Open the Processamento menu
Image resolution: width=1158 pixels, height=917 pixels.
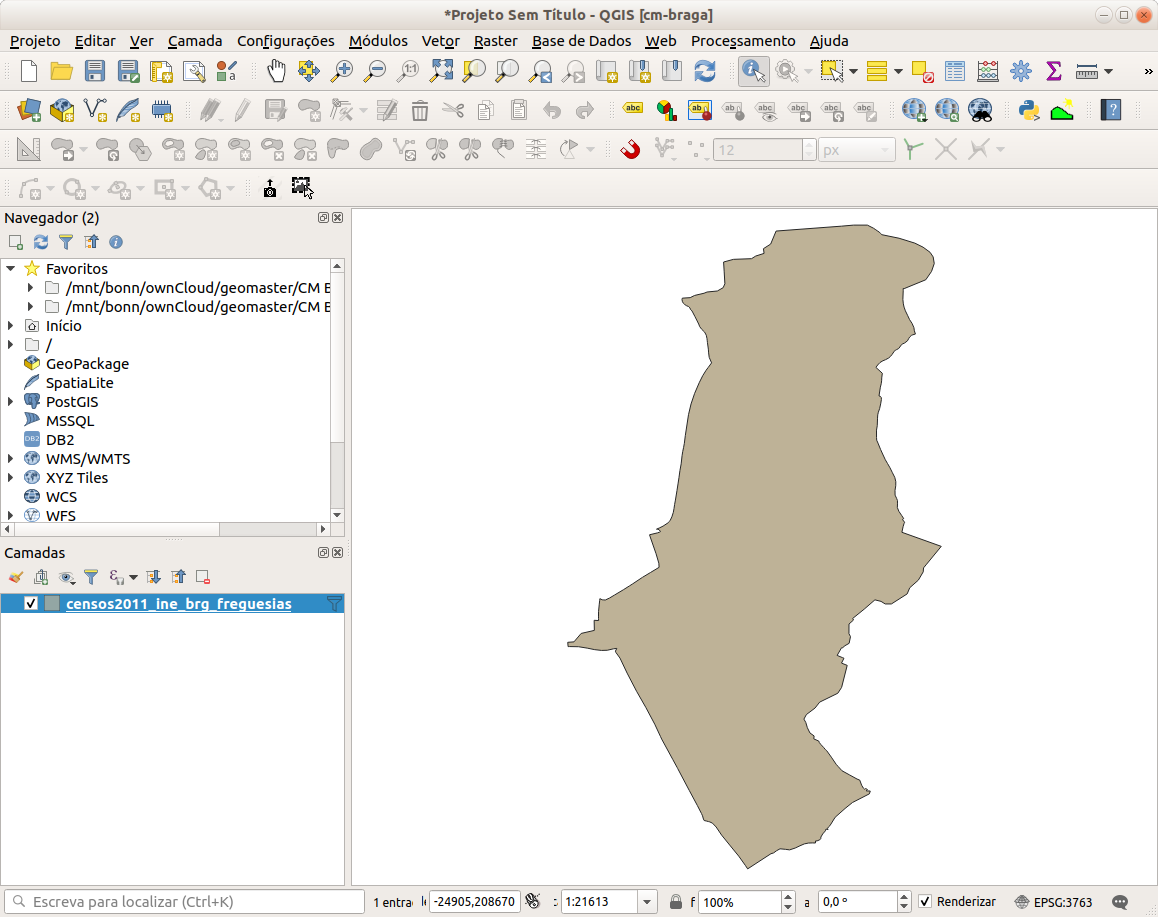tap(743, 41)
